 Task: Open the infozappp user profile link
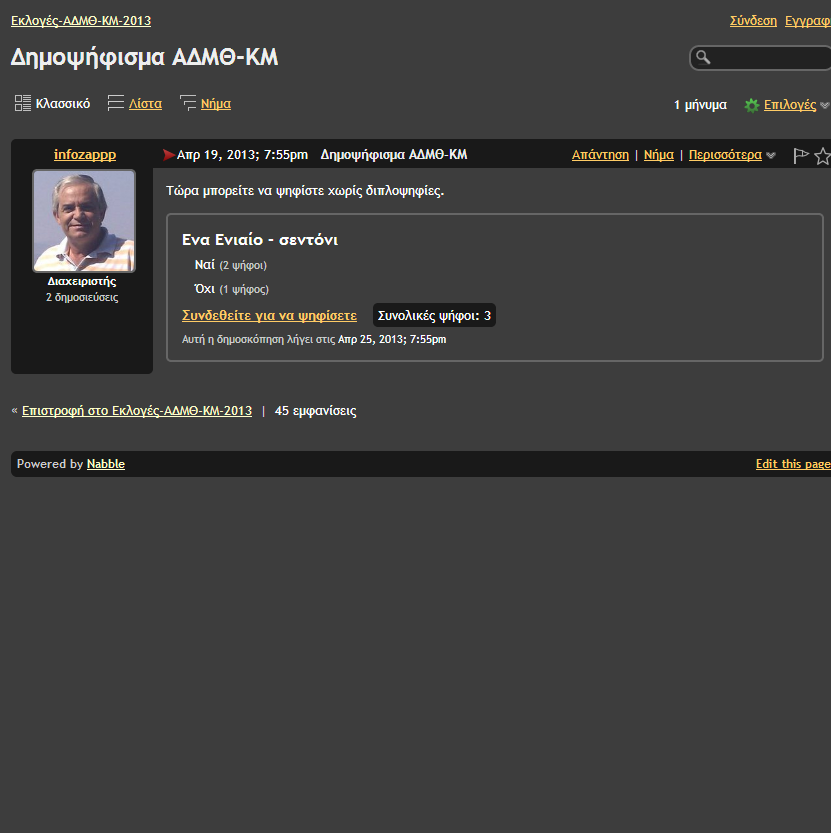[85, 154]
